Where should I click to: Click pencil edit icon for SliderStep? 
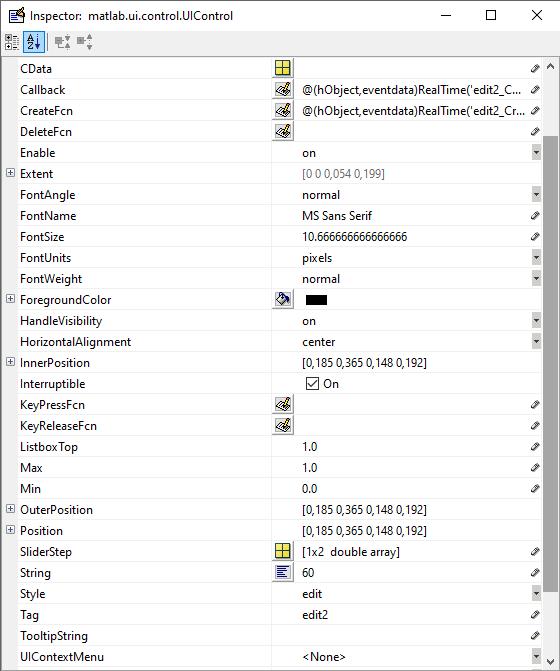(x=535, y=552)
